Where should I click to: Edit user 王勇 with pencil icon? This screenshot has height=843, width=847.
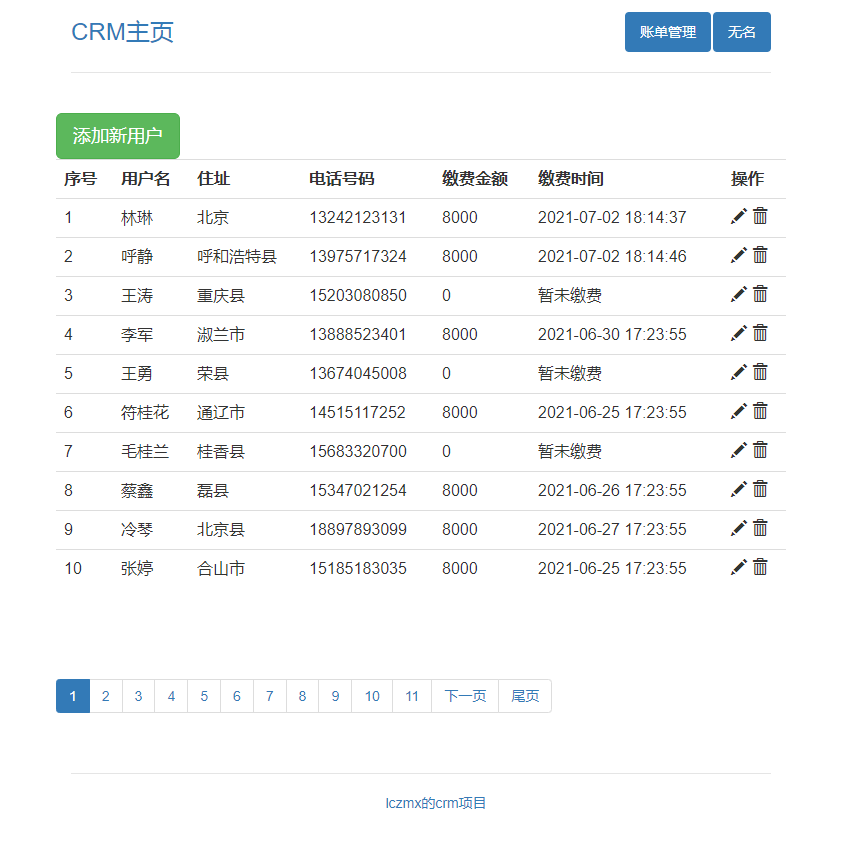tap(738, 372)
